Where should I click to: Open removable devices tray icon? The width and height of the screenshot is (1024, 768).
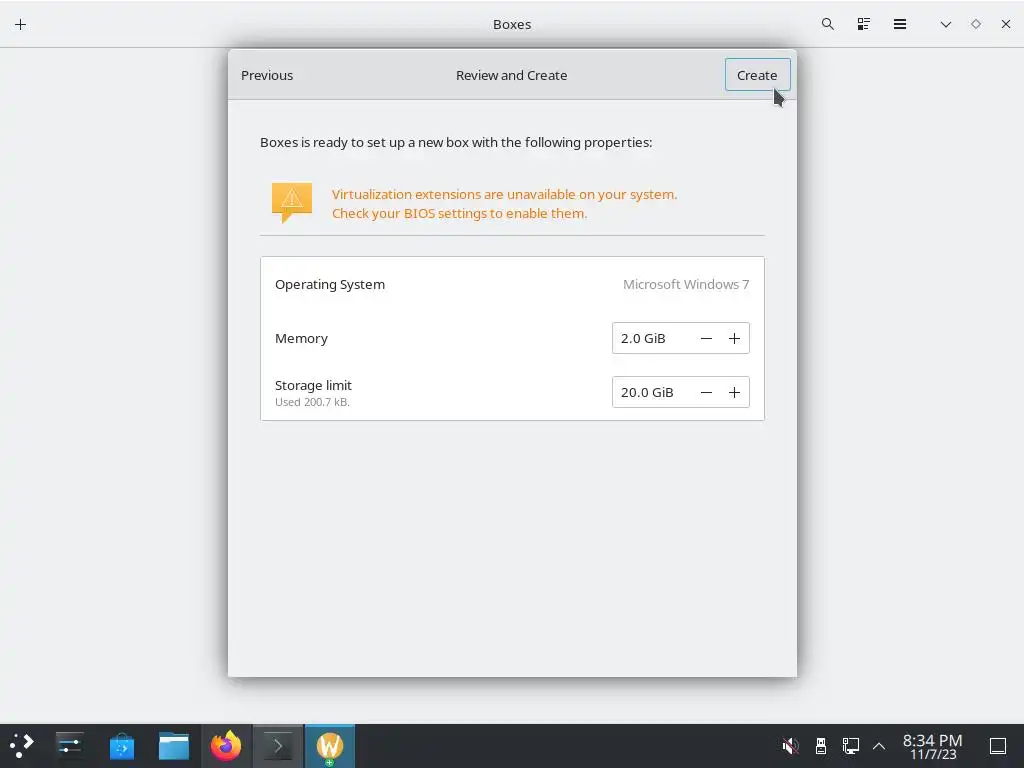(821, 745)
